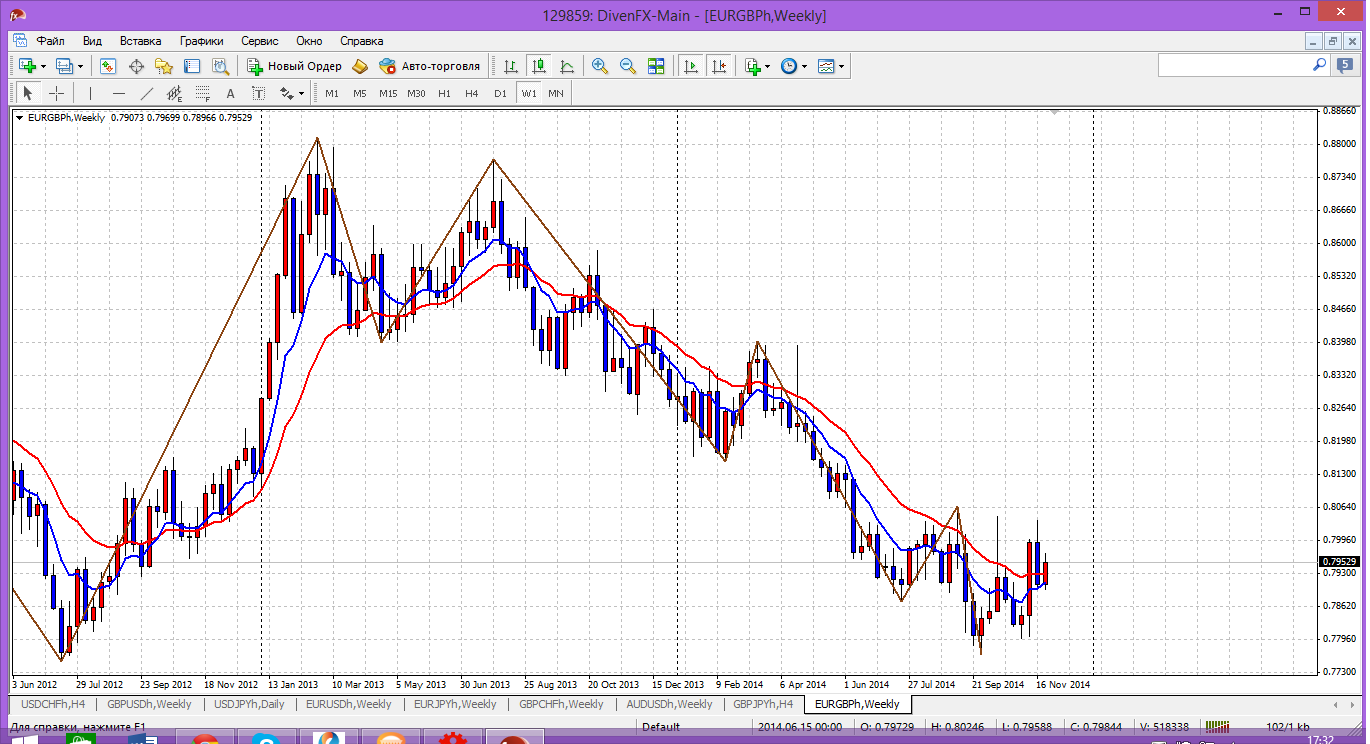This screenshot has height=744, width=1370.
Task: Expand the new chart dropdown arrow
Action: click(x=43, y=66)
